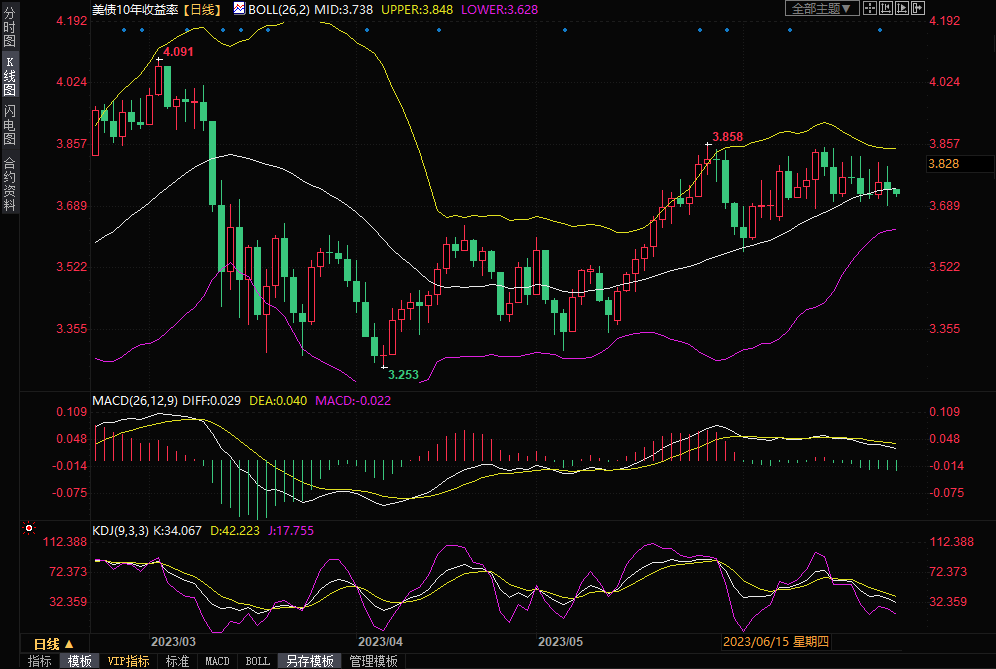The image size is (996, 669).
Task: Click the BOLL indicator icon beside chart title
Action: click(239, 8)
